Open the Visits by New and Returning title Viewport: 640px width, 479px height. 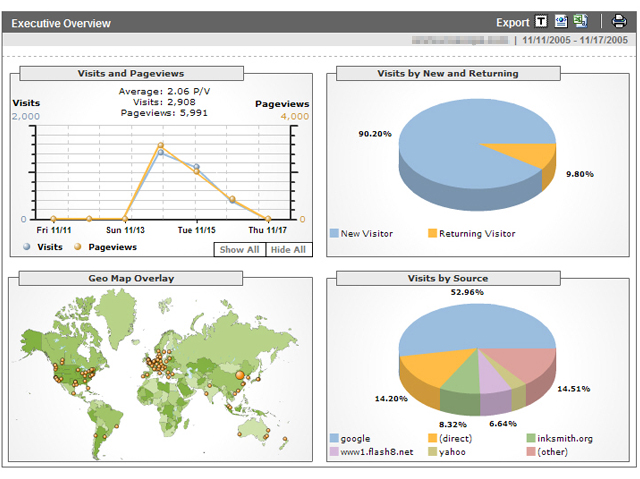448,73
